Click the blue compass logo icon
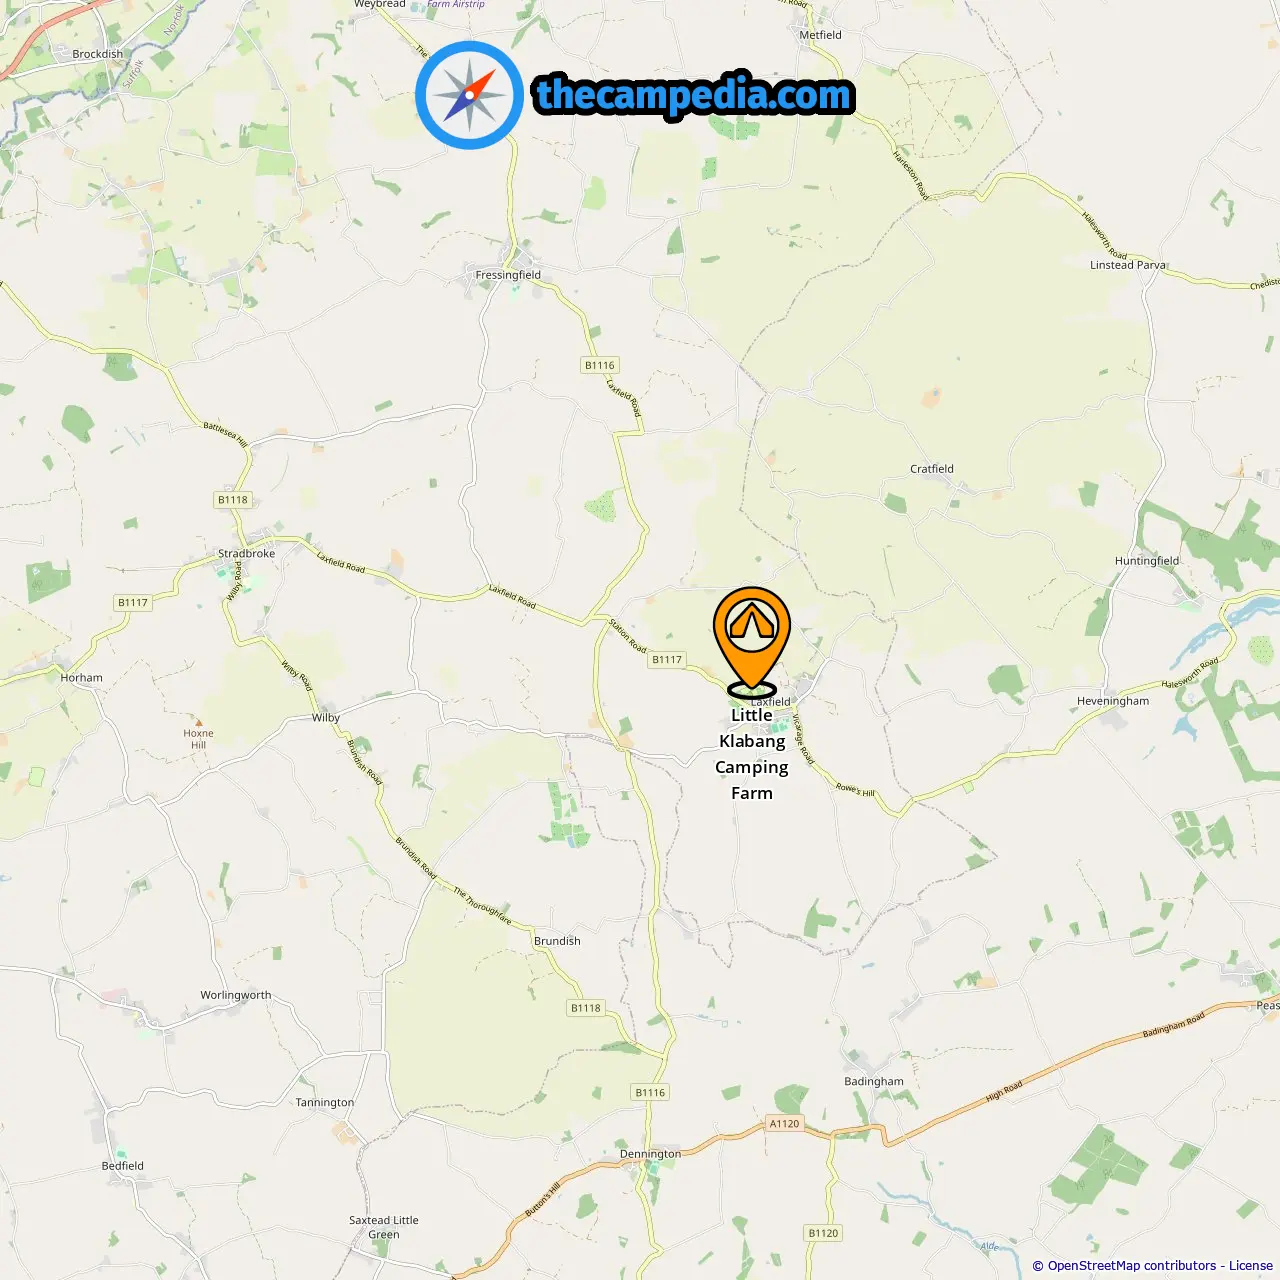Viewport: 1280px width, 1280px height. 469,95
